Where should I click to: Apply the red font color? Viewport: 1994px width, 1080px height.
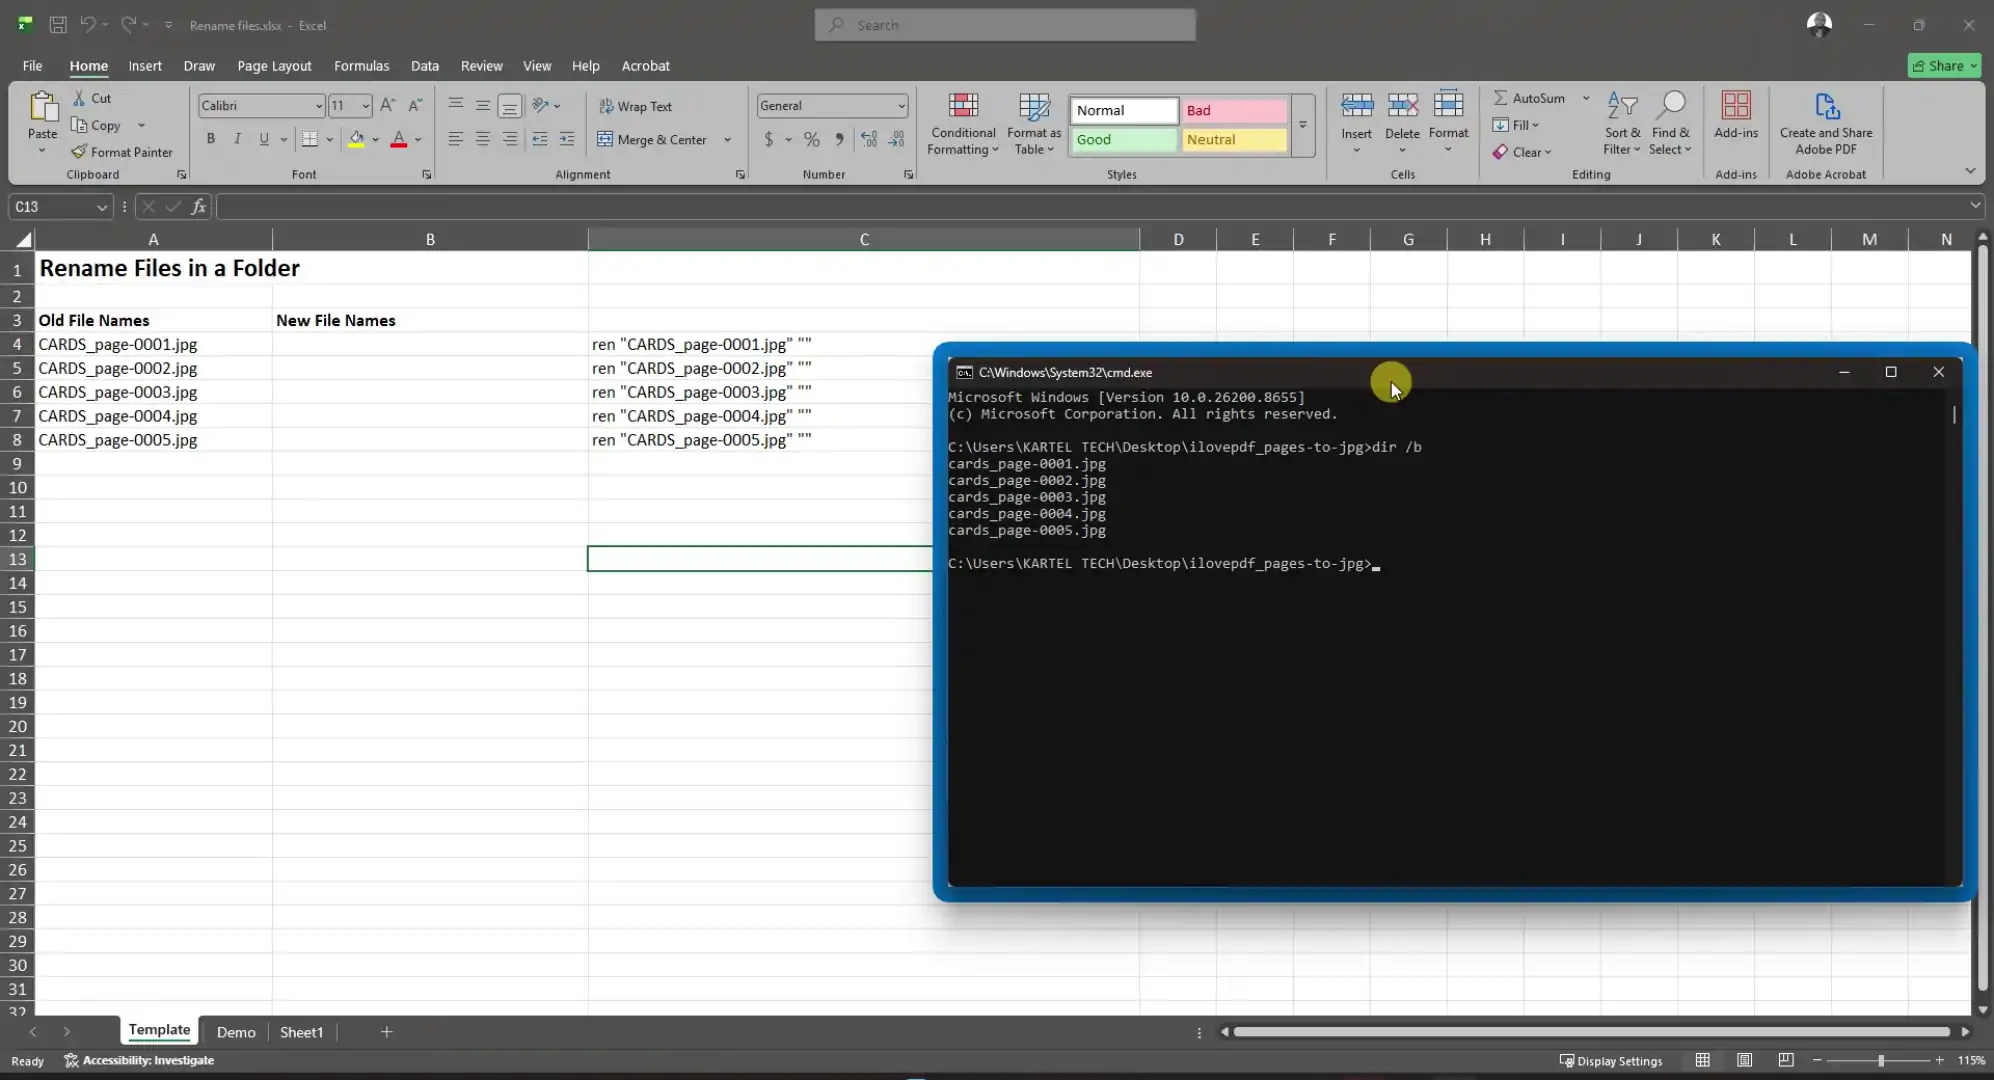click(399, 139)
